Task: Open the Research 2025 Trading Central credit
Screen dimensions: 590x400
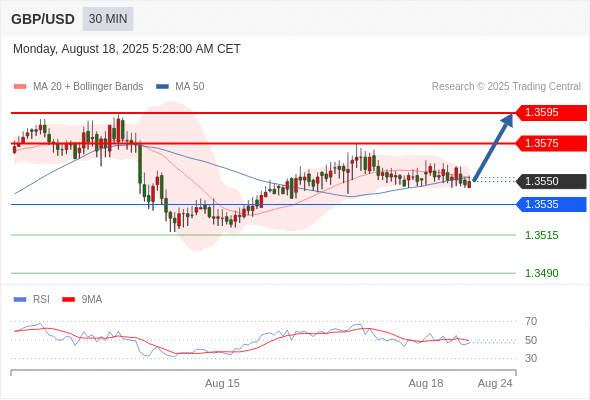Action: coord(506,87)
